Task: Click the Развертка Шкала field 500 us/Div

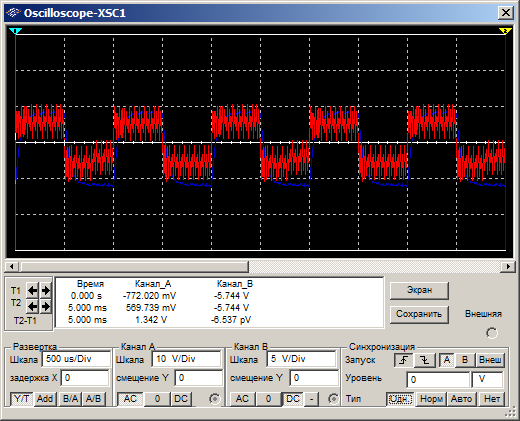Action: [x=76, y=359]
